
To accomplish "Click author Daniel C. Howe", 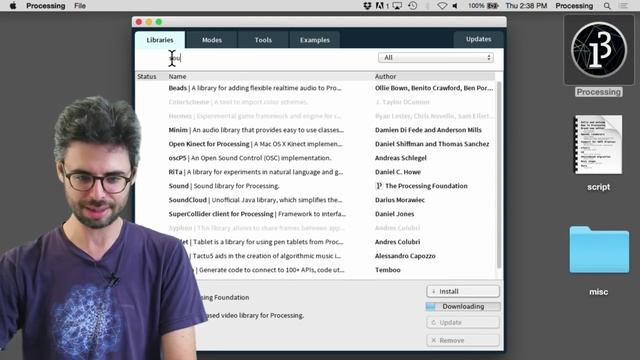I will click(x=398, y=172).
